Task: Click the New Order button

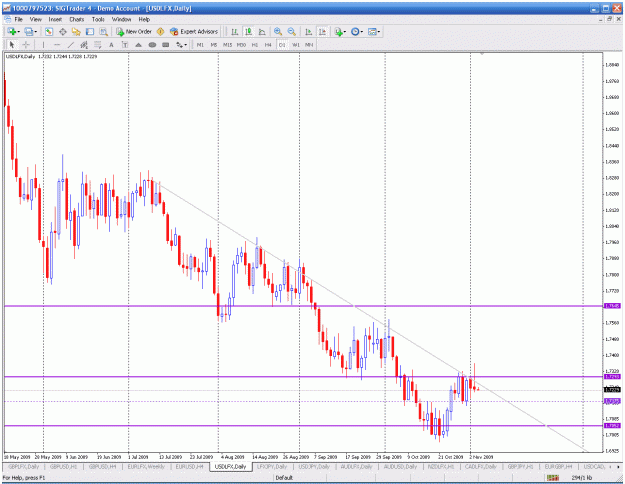Action: (x=134, y=31)
